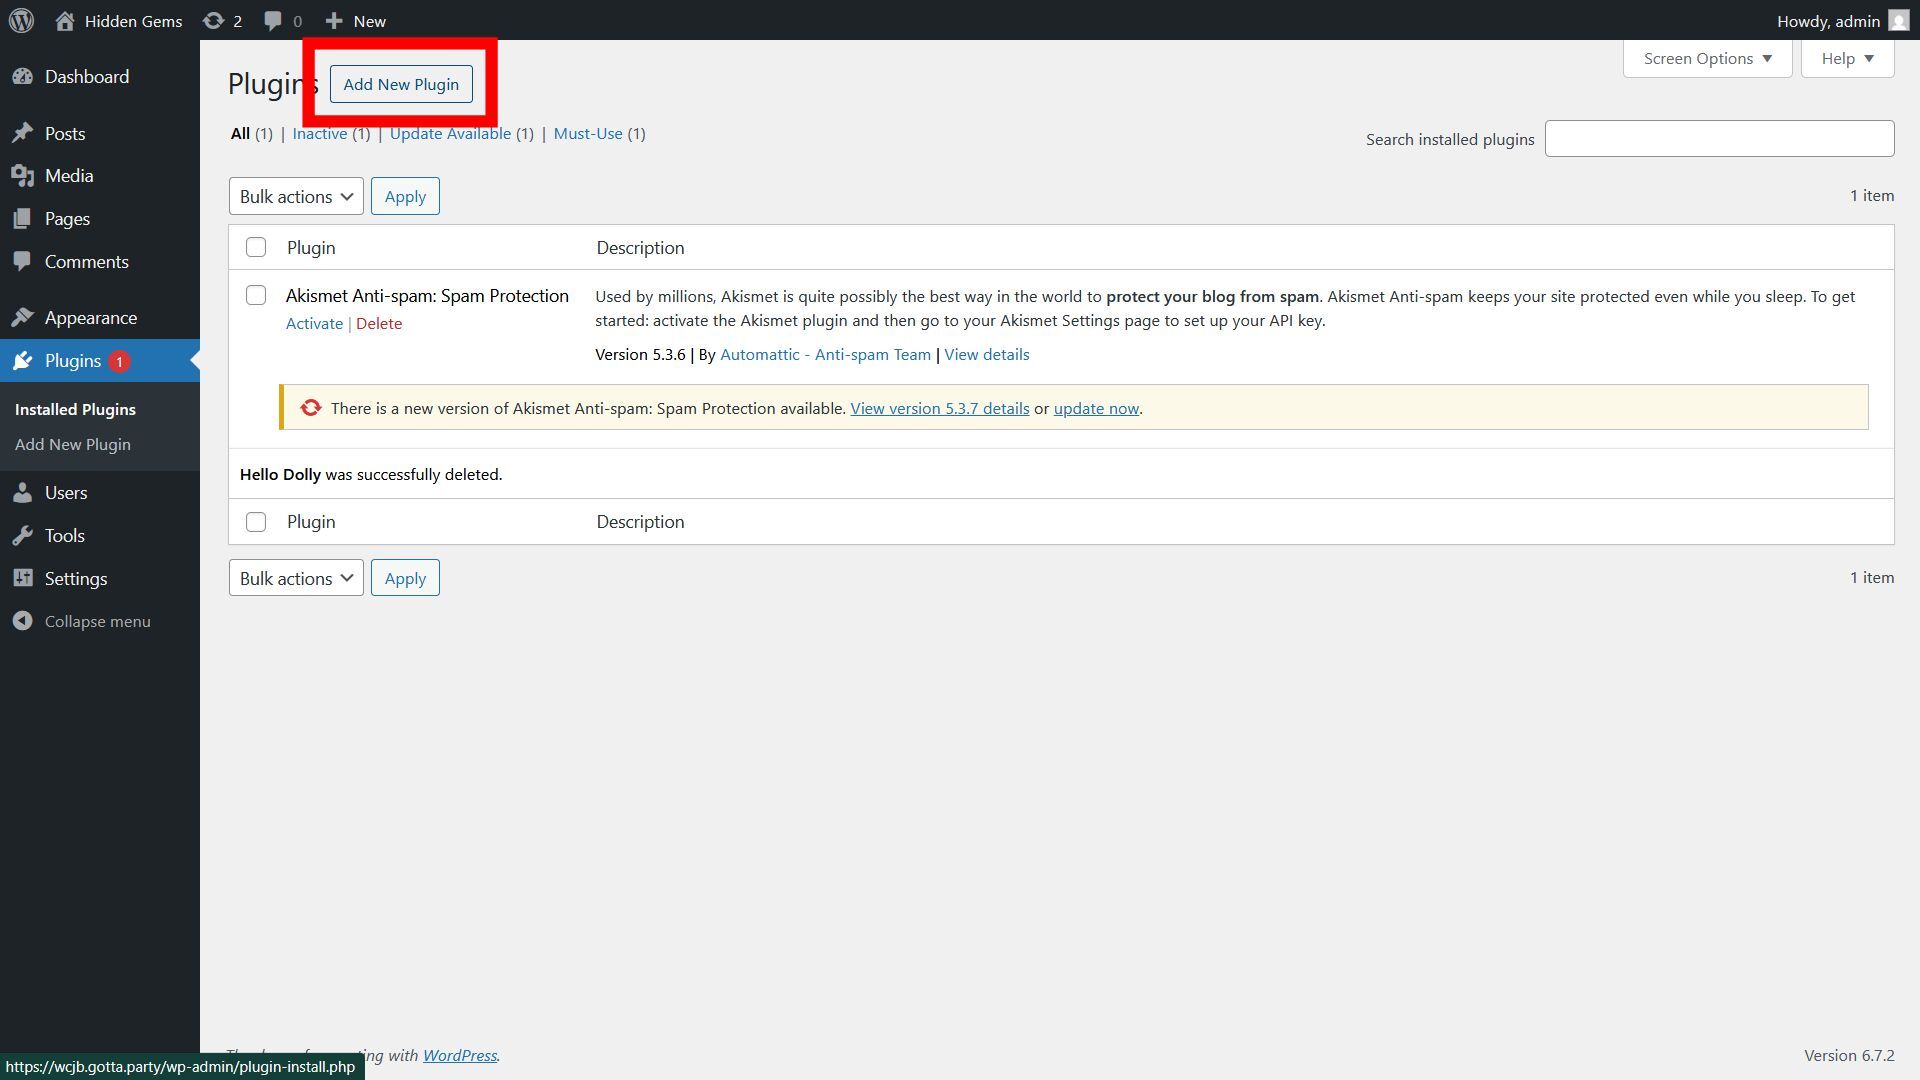The image size is (1920, 1080).
Task: Go to Posts in sidebar
Action: (x=65, y=133)
